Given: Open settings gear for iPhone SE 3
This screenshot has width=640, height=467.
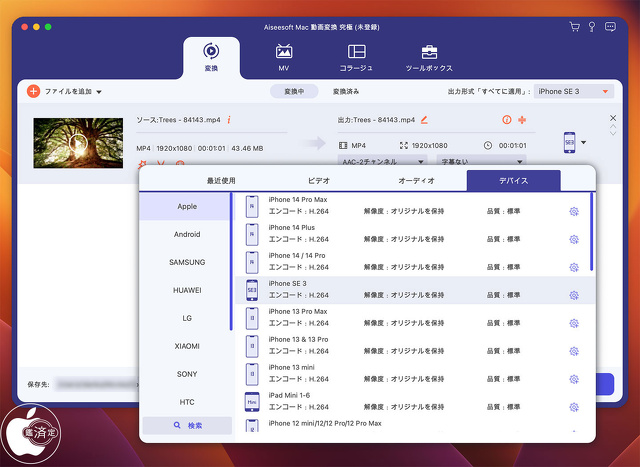Looking at the screenshot, I should pos(574,295).
